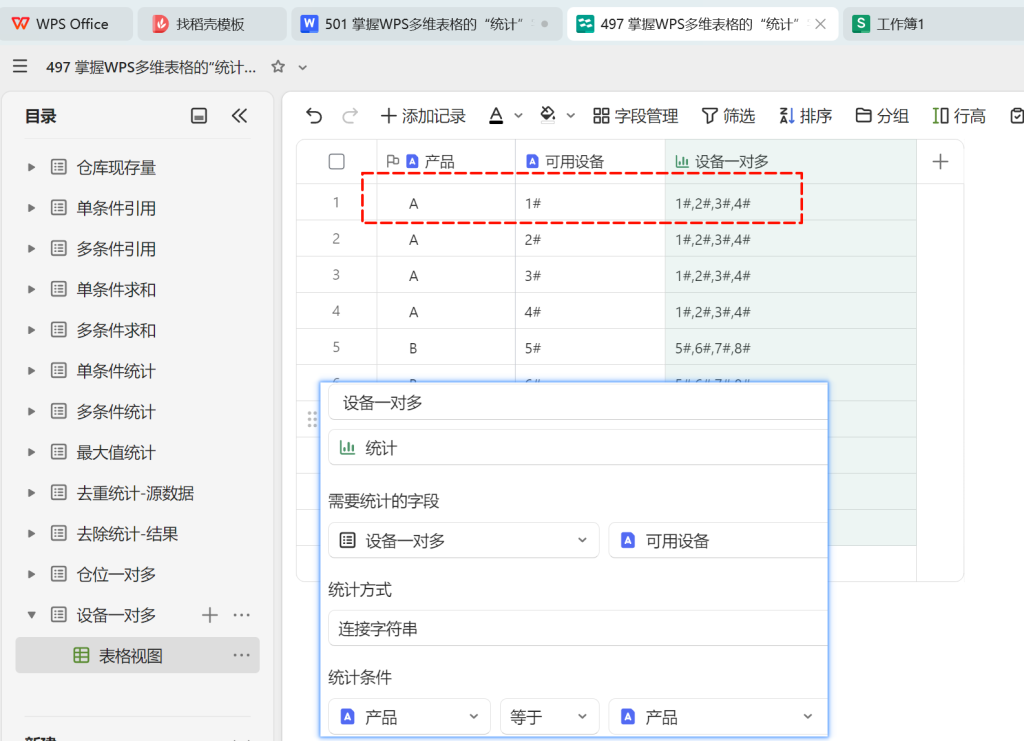Open the 去重统计-源数据 sheet

tap(135, 493)
